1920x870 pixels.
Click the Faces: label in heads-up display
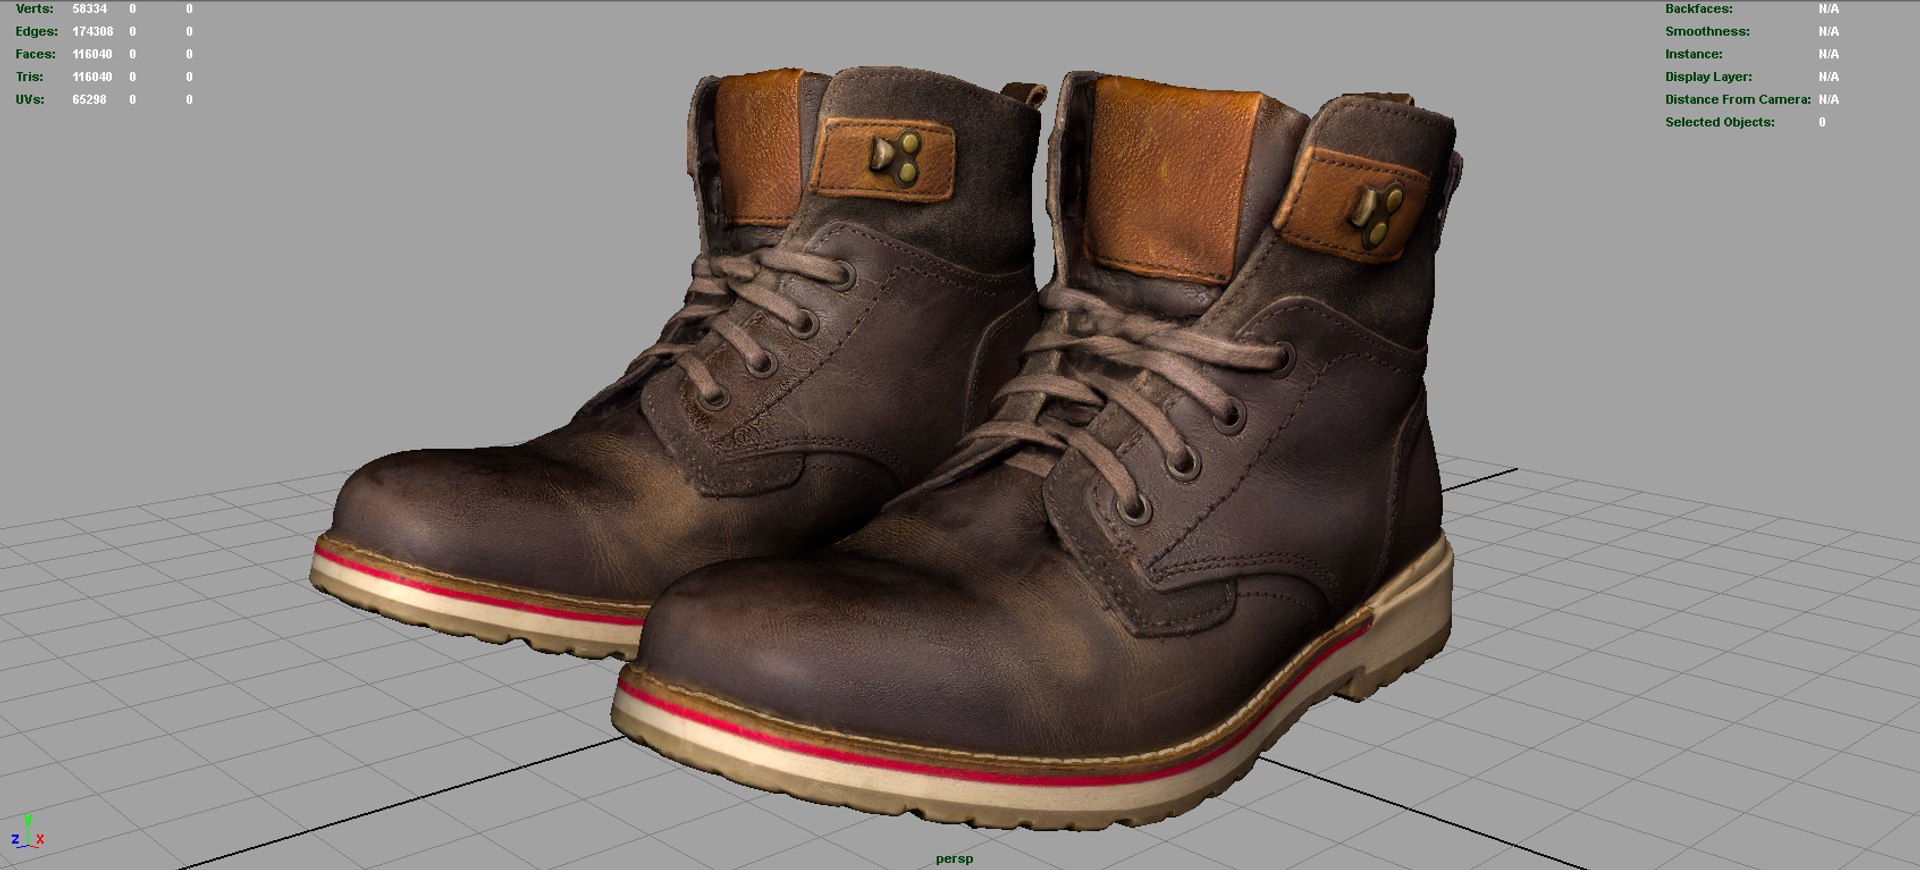point(36,55)
